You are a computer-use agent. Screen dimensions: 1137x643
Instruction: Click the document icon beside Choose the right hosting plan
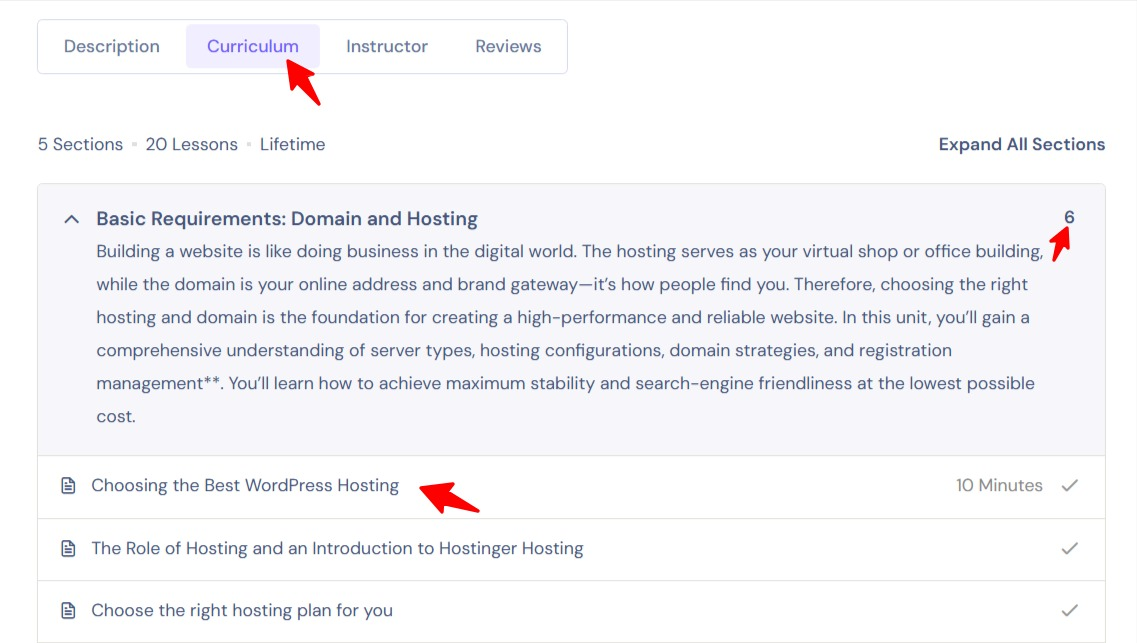coord(68,611)
